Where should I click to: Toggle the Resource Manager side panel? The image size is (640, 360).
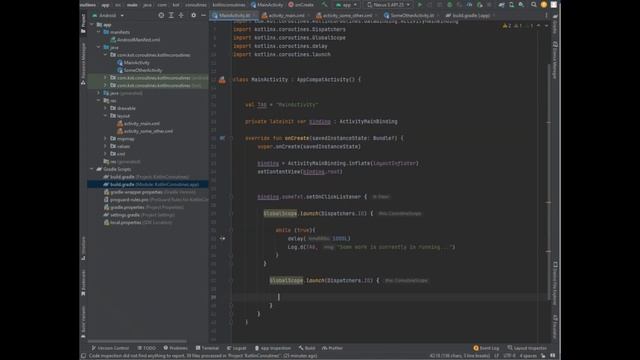point(83,63)
